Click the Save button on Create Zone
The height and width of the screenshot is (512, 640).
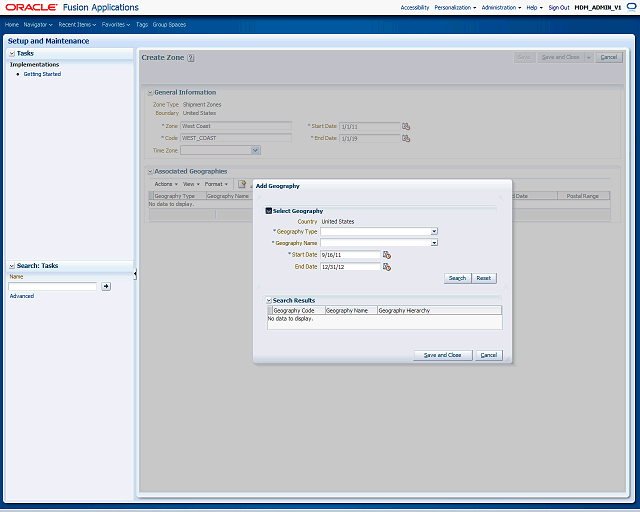pos(524,58)
